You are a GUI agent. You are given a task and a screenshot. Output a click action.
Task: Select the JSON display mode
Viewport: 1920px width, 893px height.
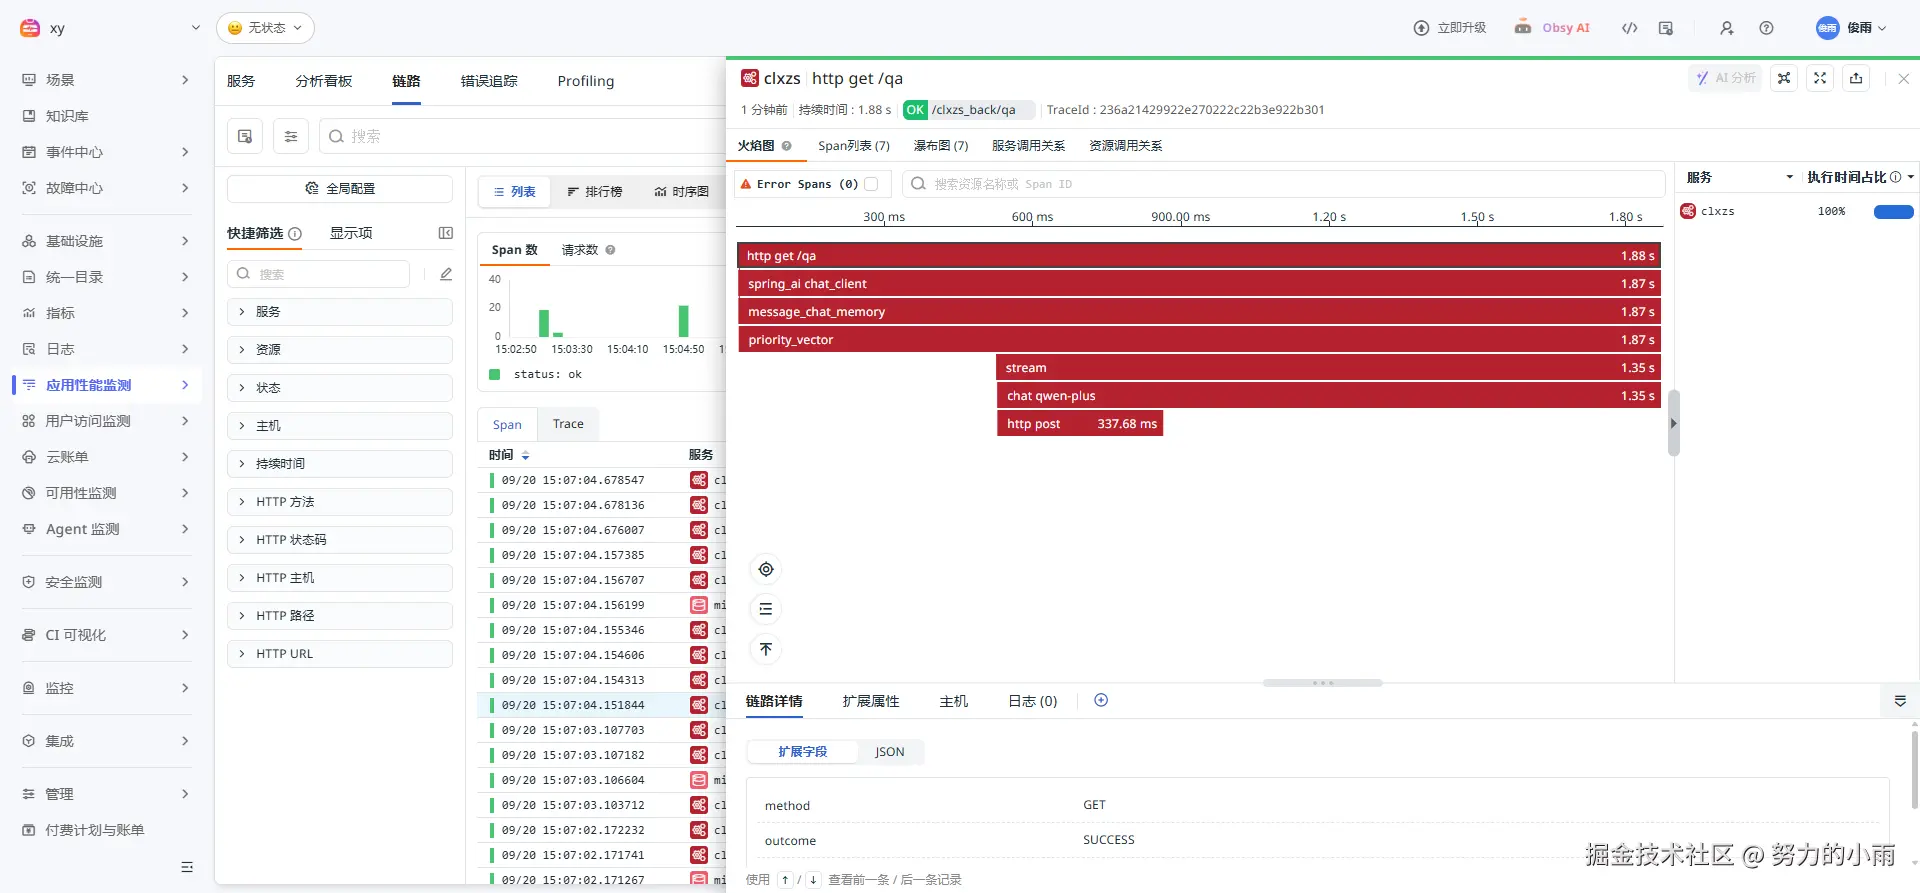[889, 752]
